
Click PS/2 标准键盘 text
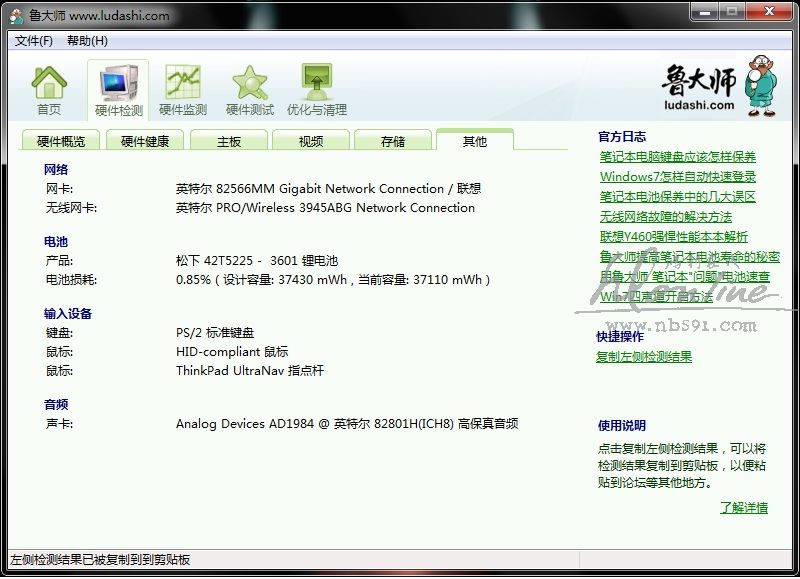215,333
